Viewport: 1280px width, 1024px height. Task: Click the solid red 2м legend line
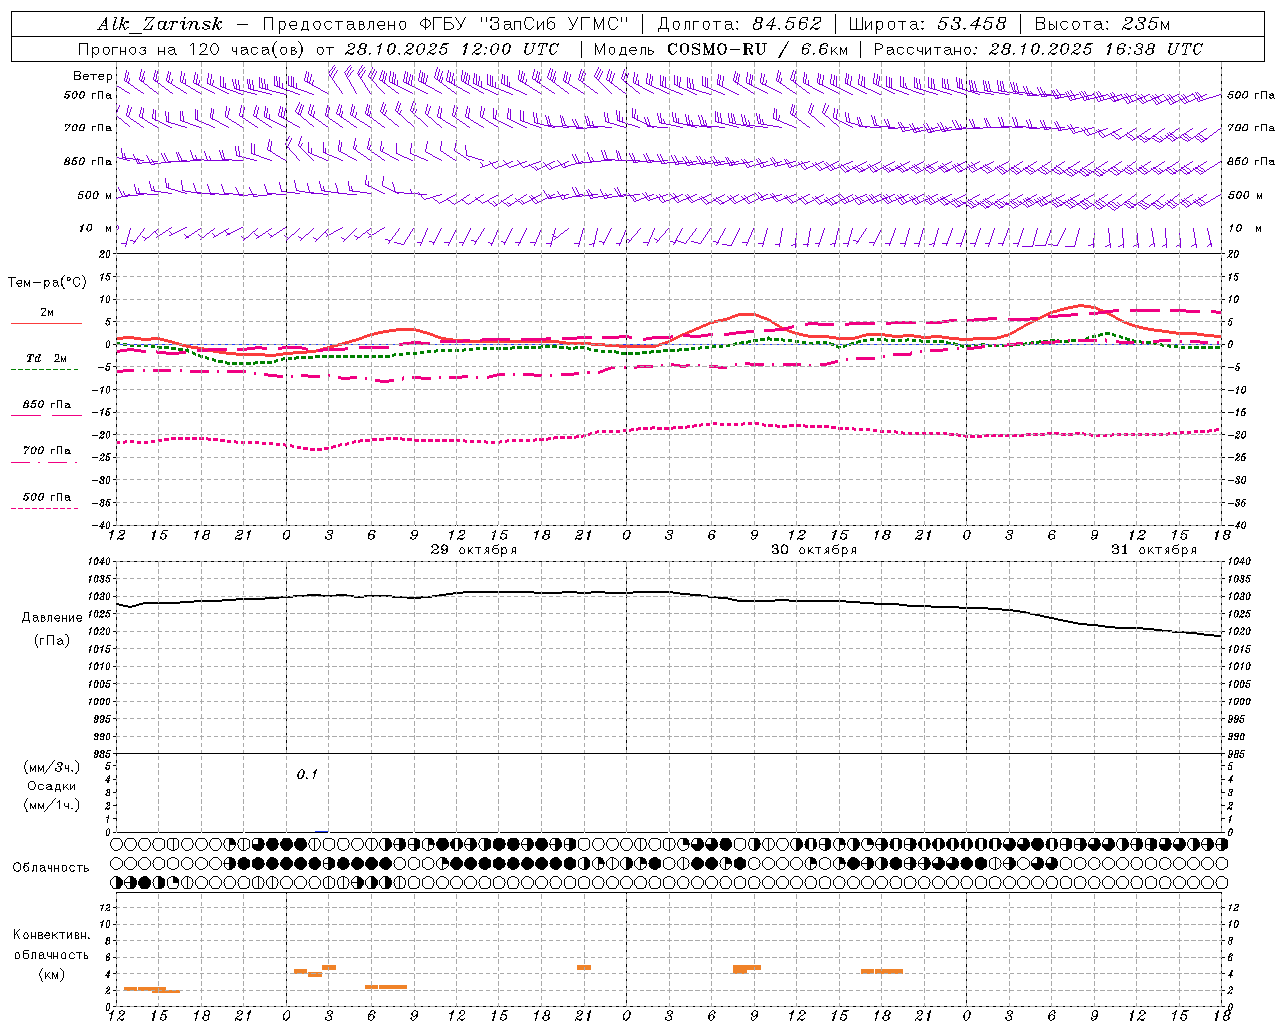click(46, 324)
